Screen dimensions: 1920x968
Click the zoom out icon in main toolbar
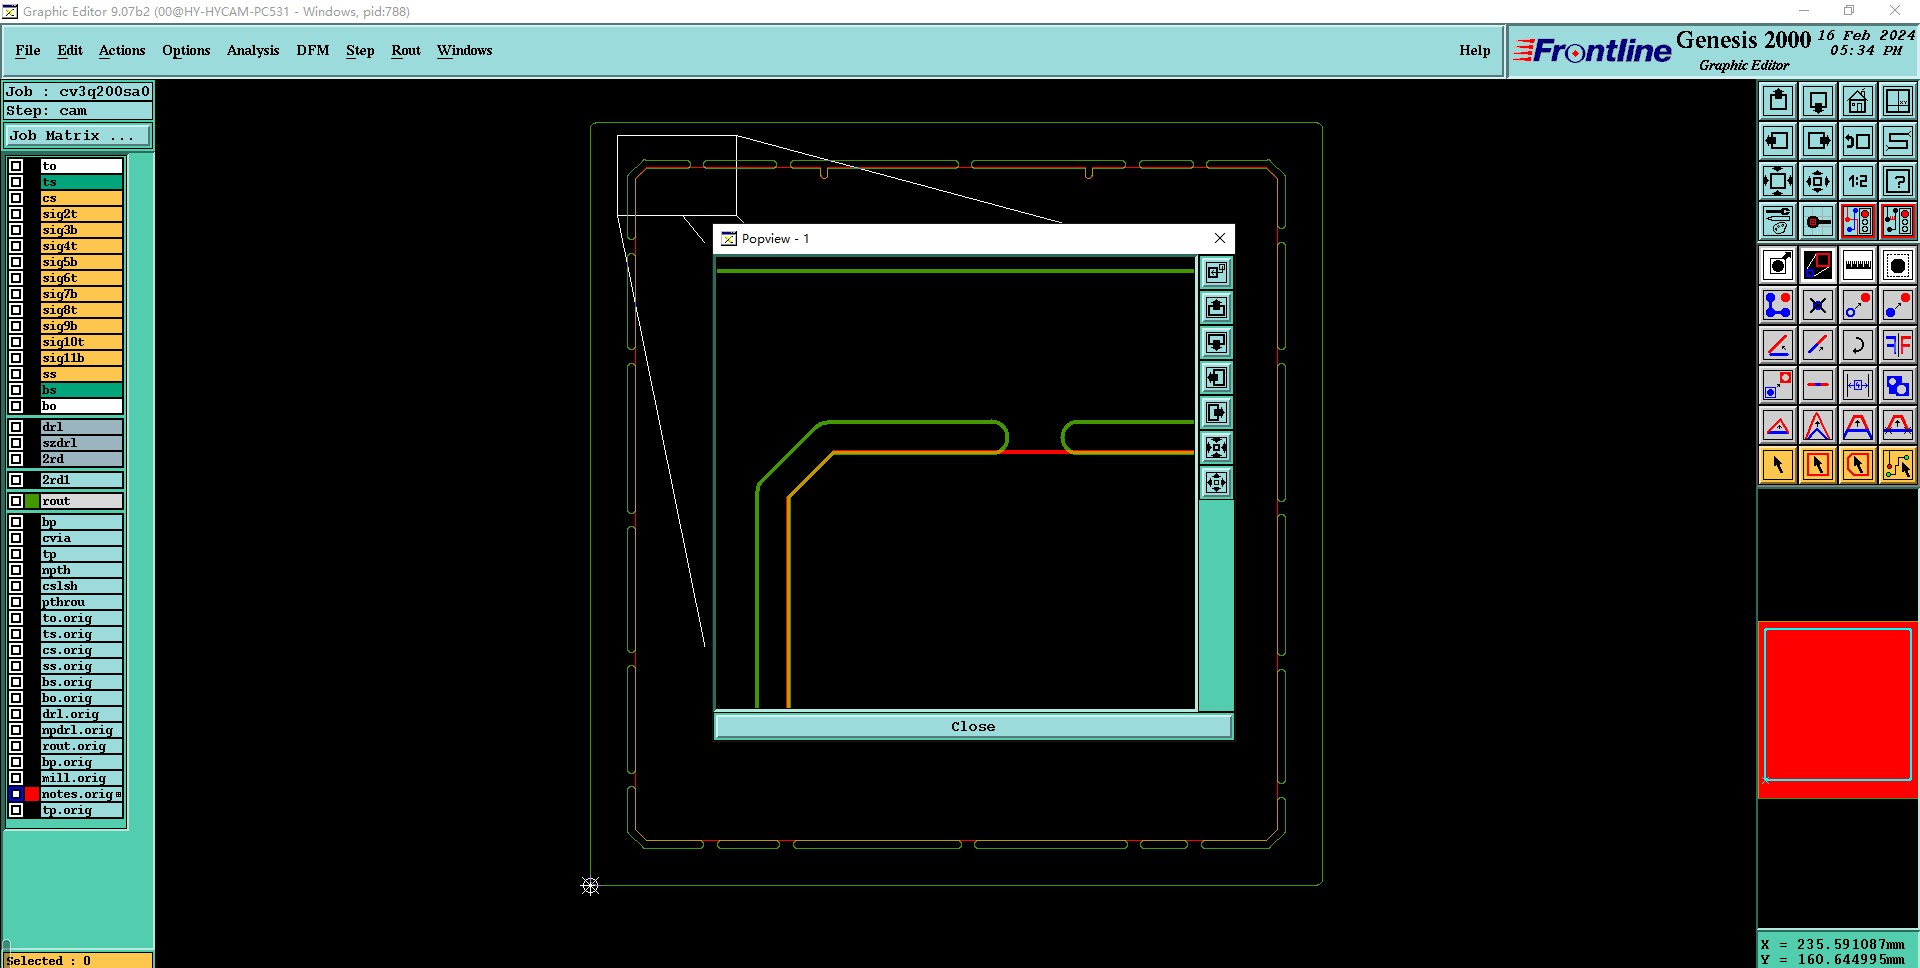click(1818, 181)
